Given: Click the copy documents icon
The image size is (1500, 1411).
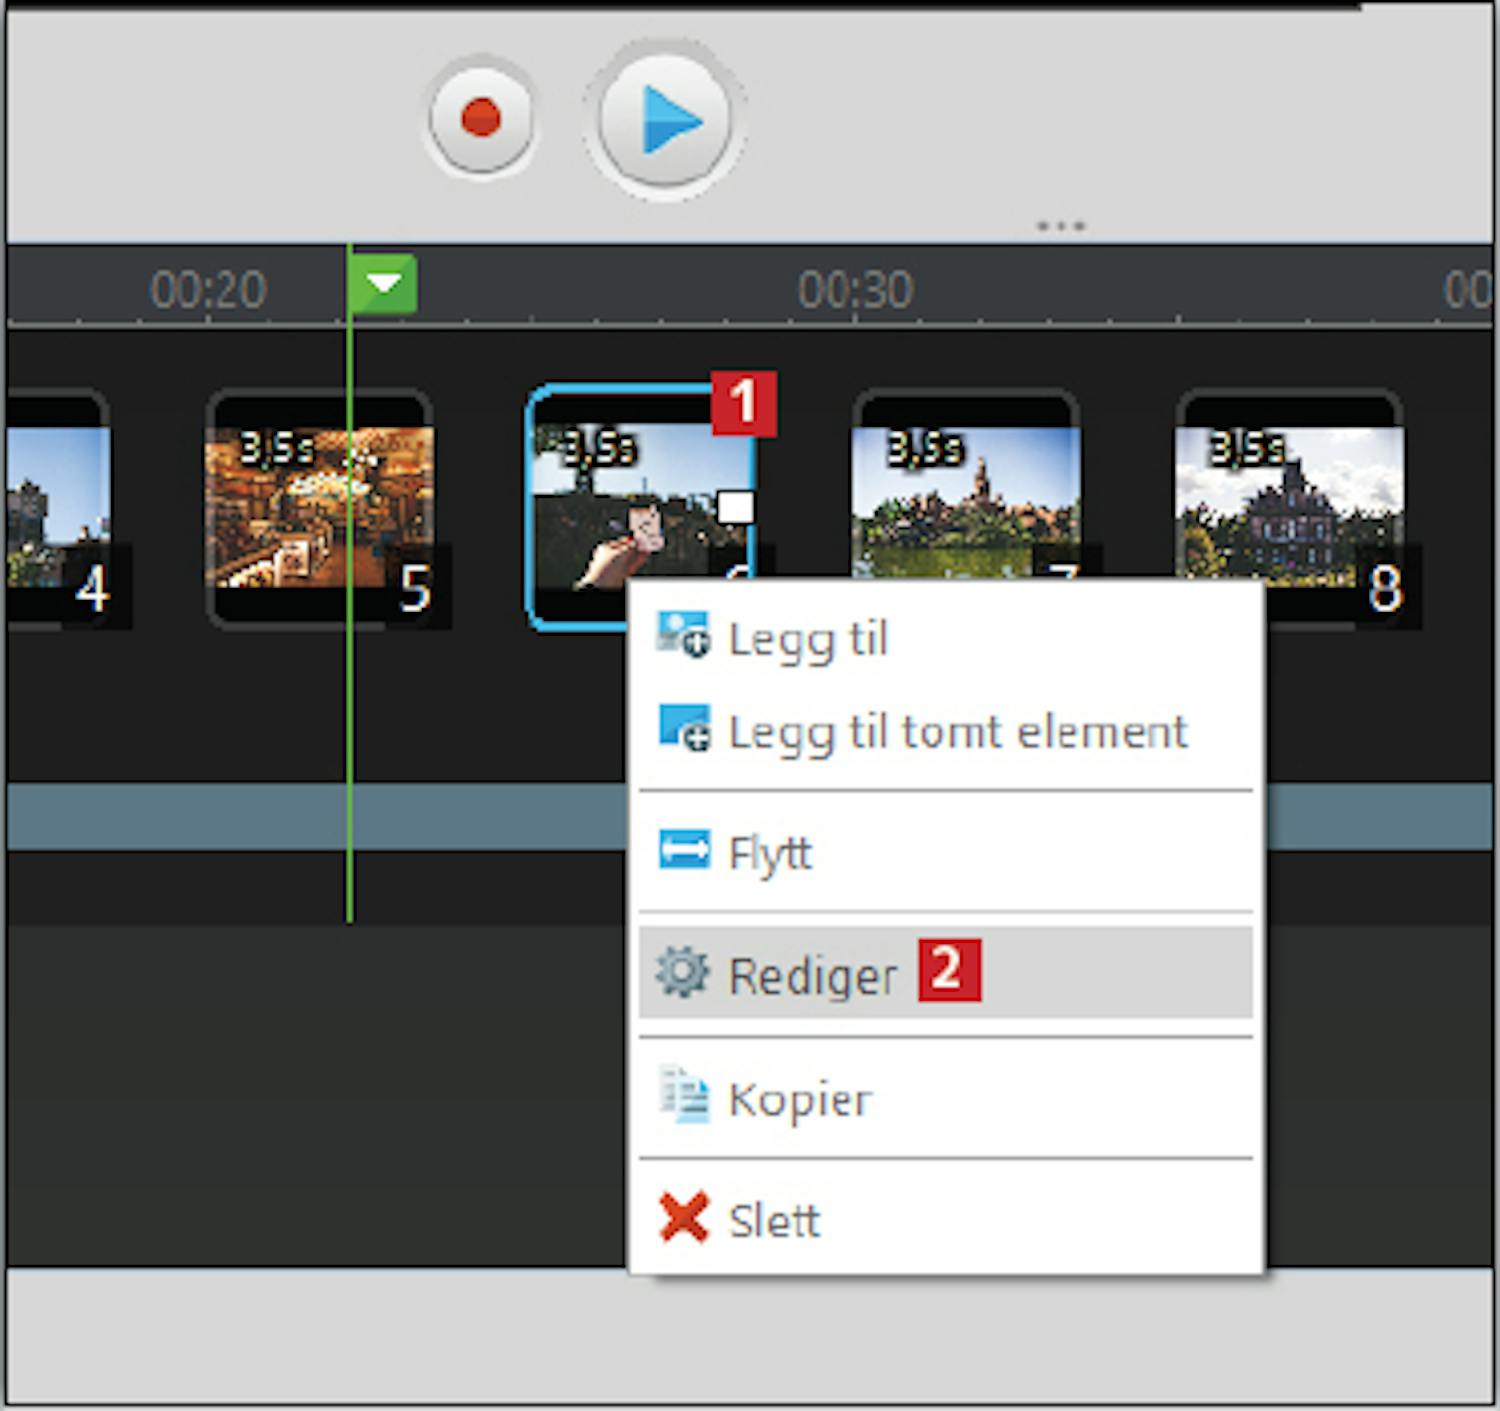Looking at the screenshot, I should click(x=684, y=1096).
